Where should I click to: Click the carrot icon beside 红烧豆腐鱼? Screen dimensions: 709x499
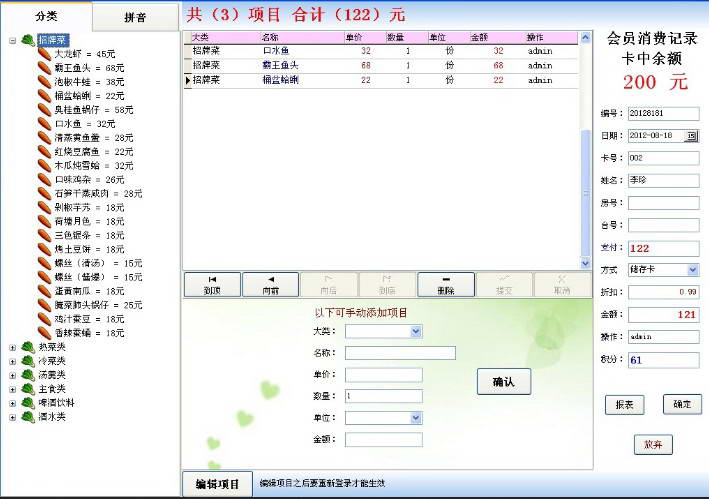coord(44,151)
